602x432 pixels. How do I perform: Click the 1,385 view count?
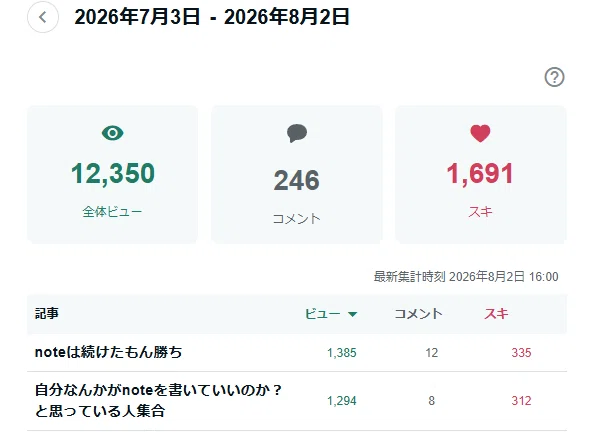click(342, 353)
